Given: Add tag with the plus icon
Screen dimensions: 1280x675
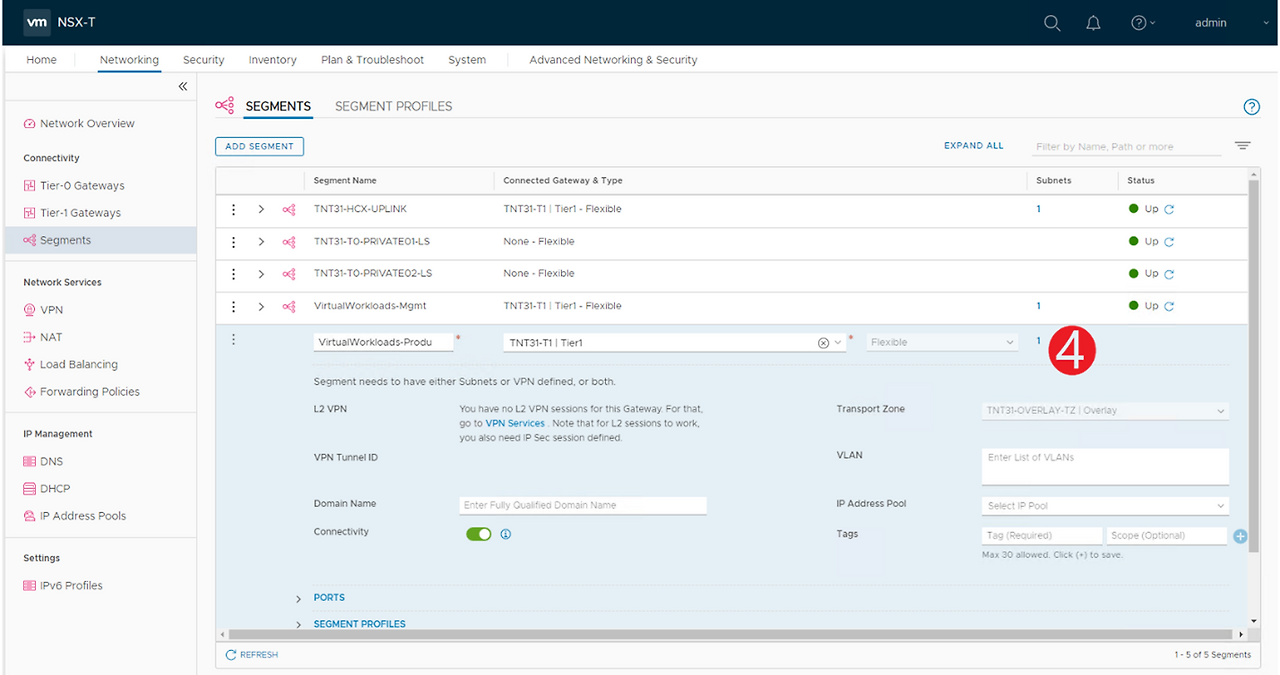Looking at the screenshot, I should coord(1240,536).
